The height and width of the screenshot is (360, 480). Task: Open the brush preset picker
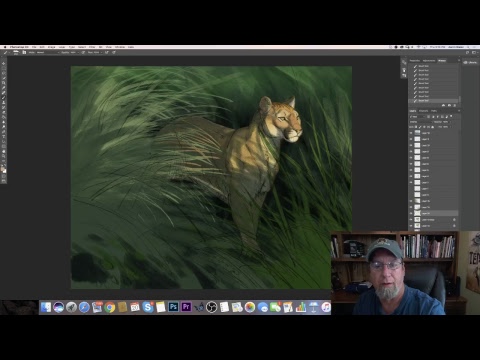(16, 52)
